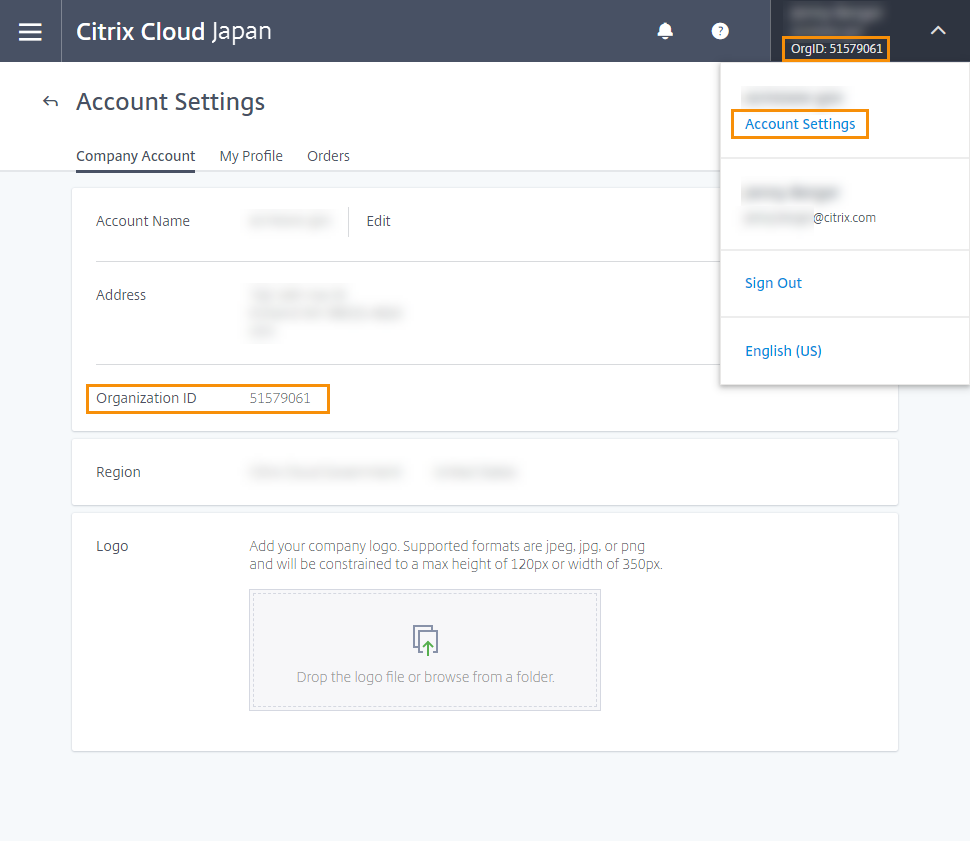970x841 pixels.
Task: Select Account Settings in the user dropdown
Action: [800, 124]
